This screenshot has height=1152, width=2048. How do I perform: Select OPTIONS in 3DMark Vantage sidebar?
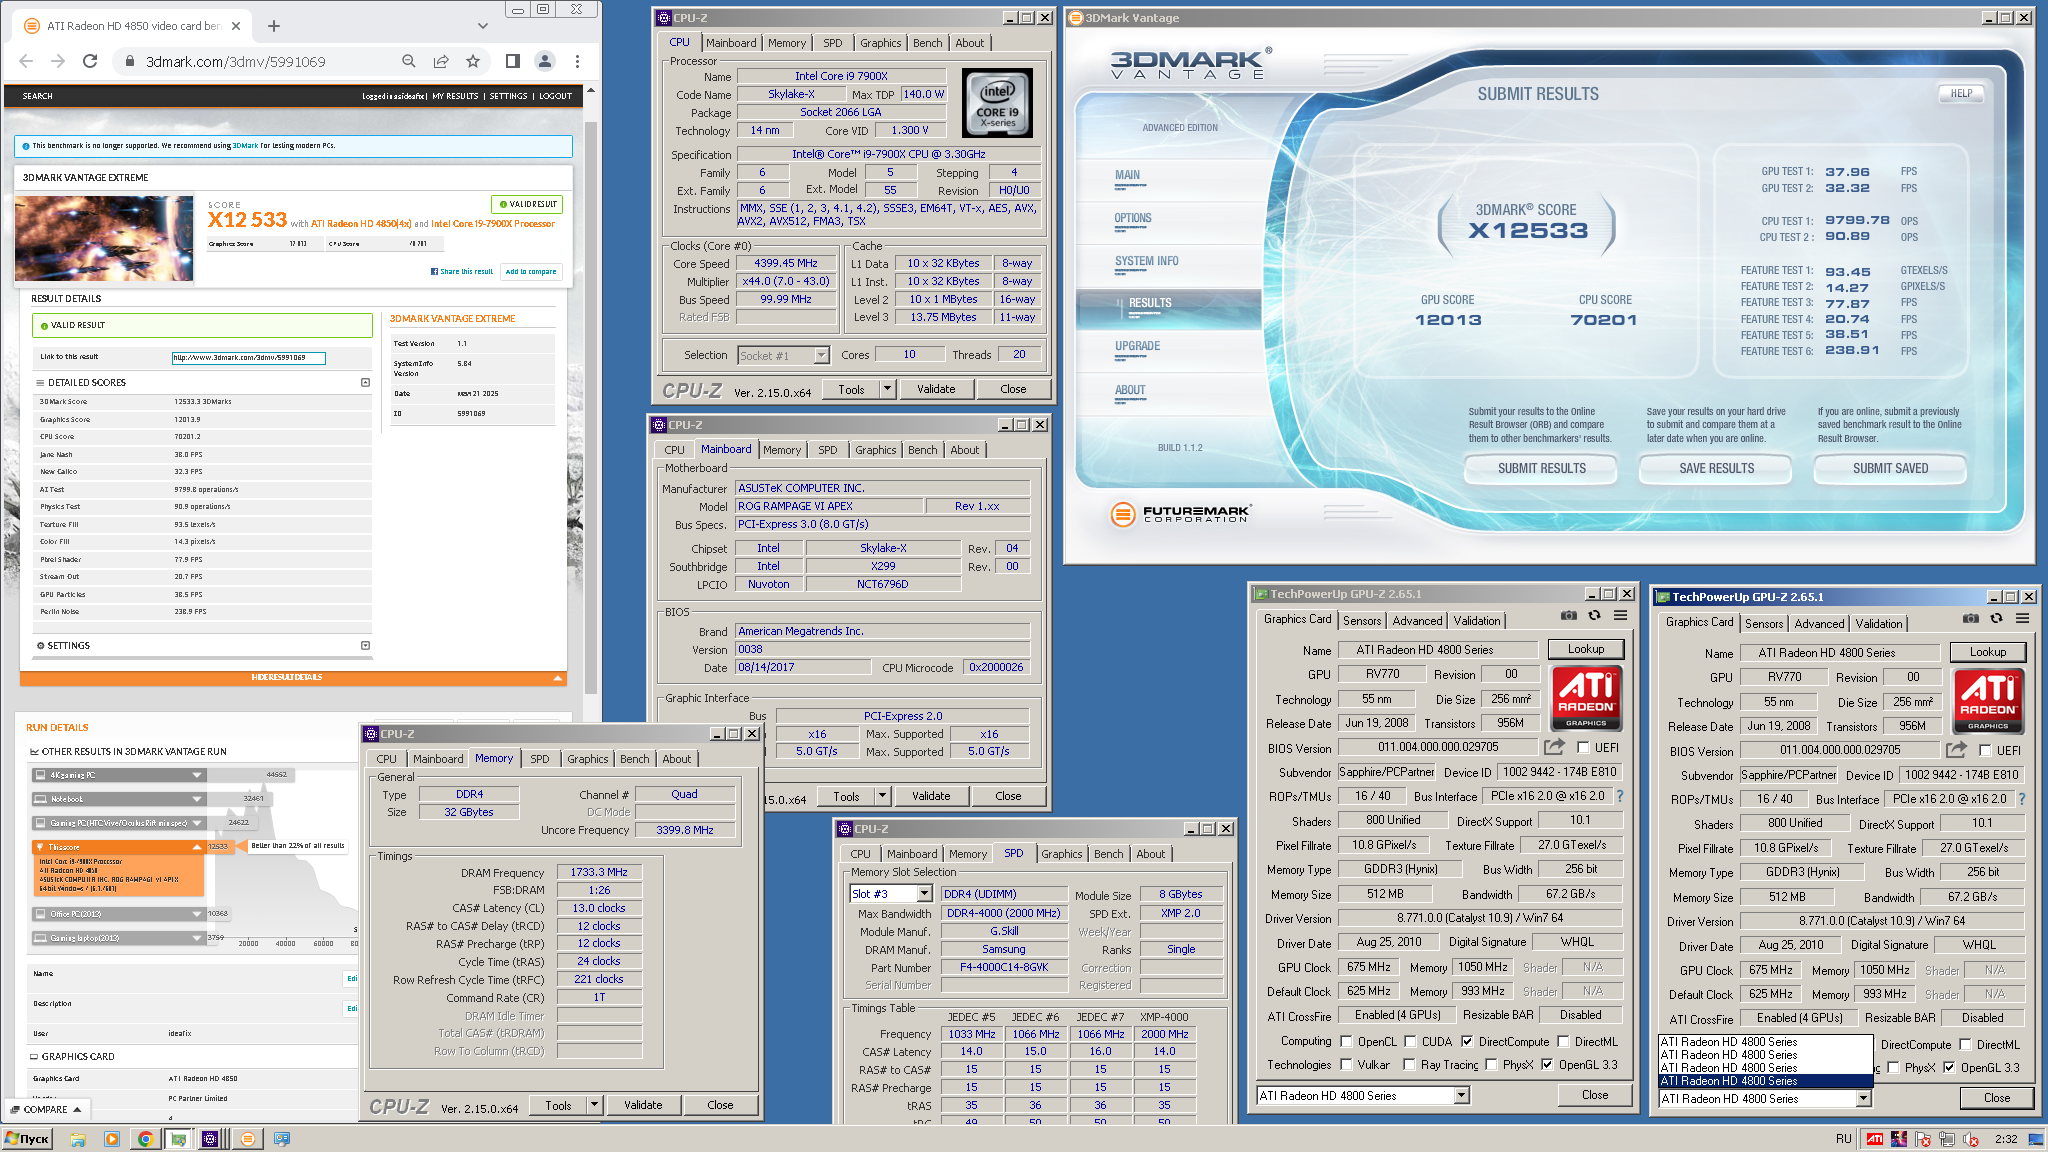[1133, 218]
